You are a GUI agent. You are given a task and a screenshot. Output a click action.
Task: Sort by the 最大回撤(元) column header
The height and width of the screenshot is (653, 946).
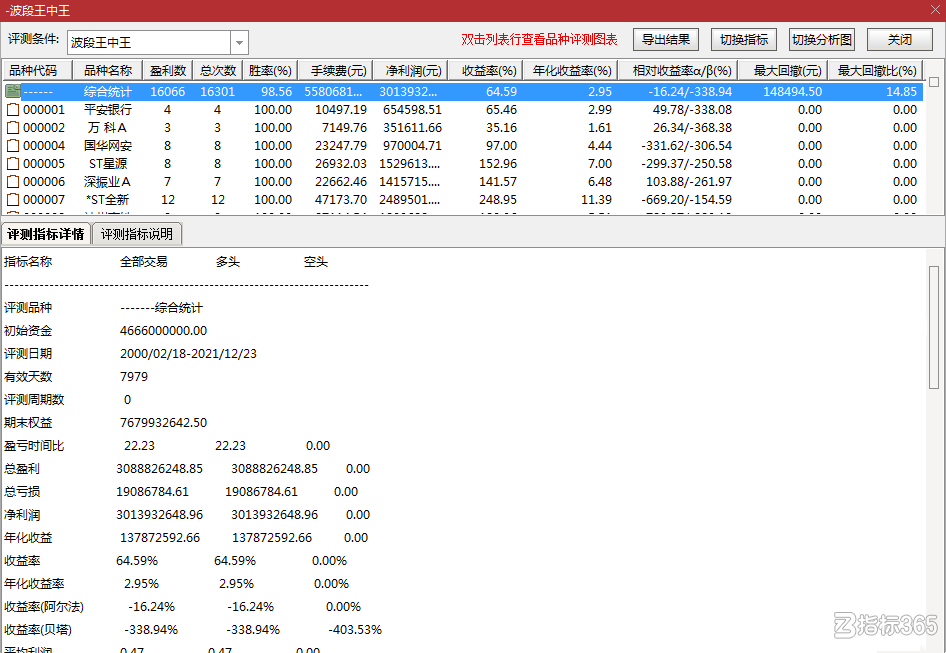tap(783, 71)
